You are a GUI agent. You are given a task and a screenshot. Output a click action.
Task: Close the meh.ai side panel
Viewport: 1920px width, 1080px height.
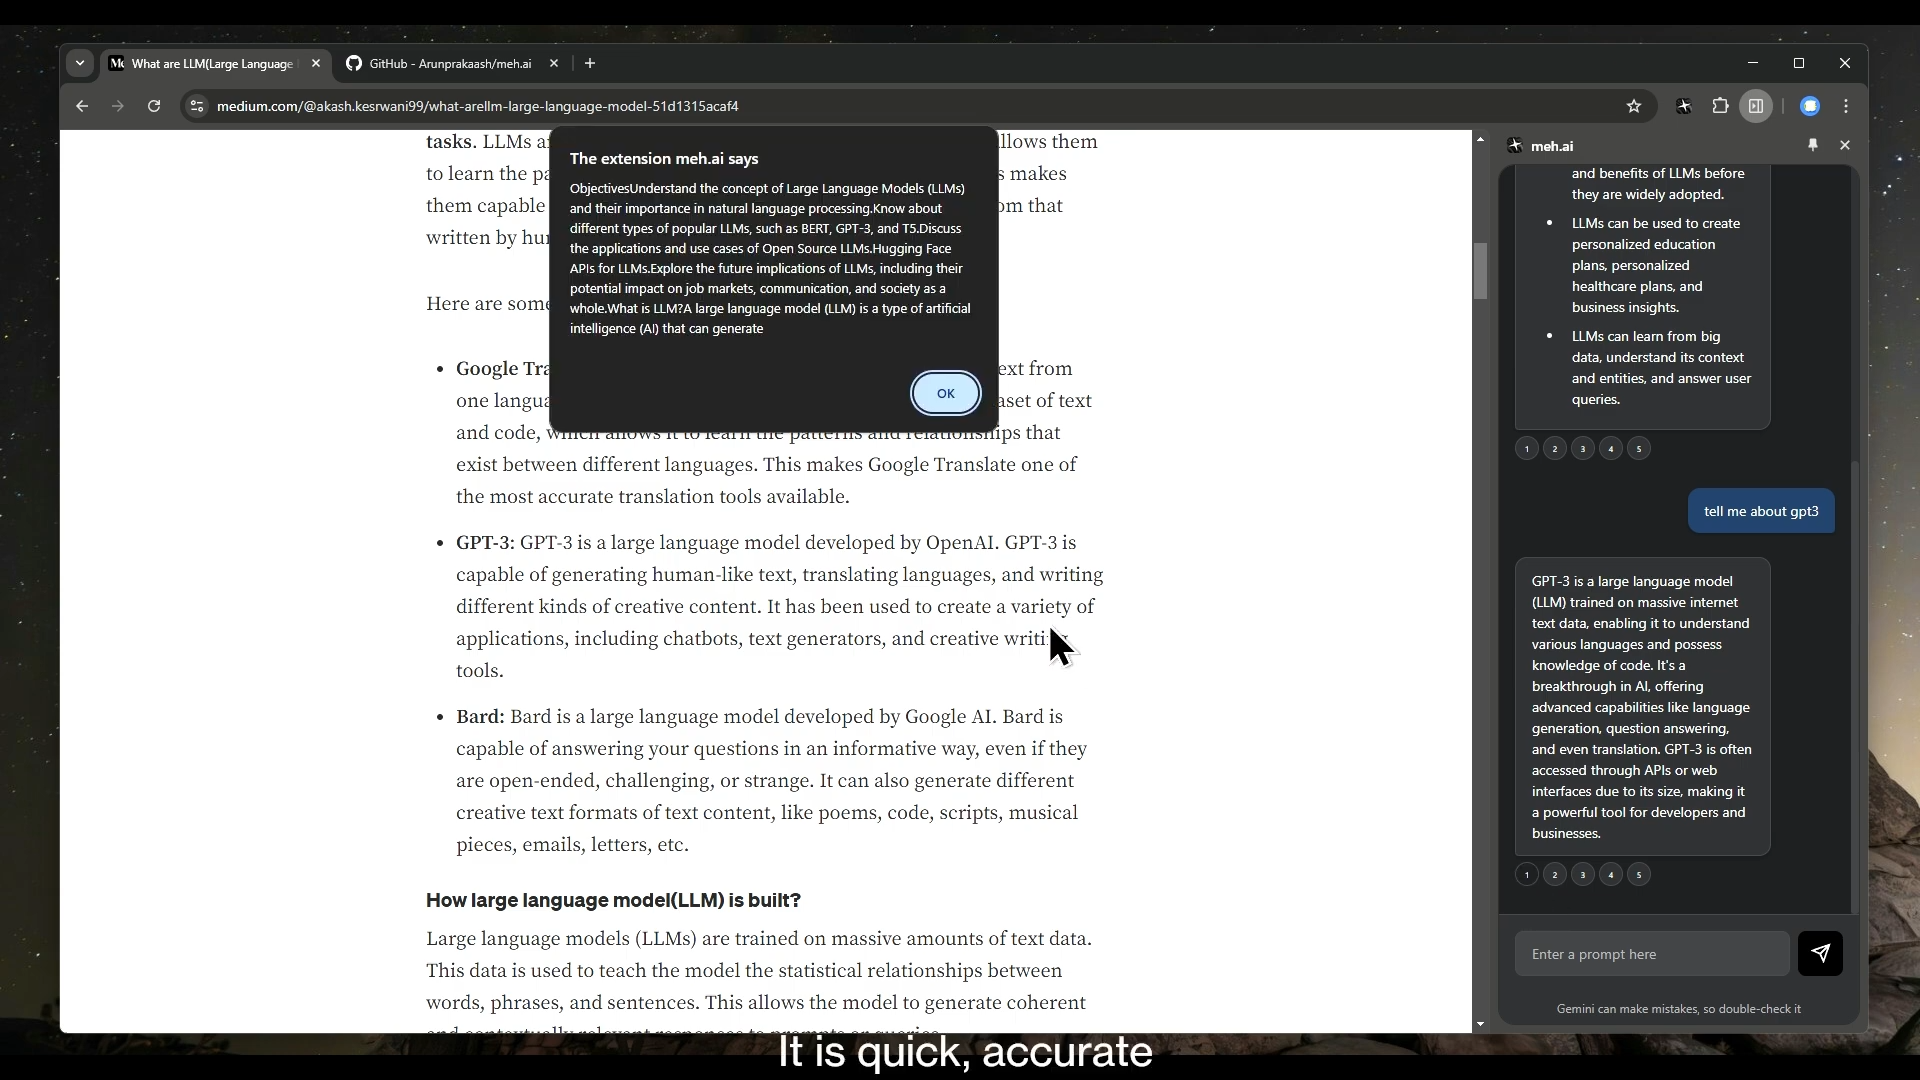pos(1845,145)
